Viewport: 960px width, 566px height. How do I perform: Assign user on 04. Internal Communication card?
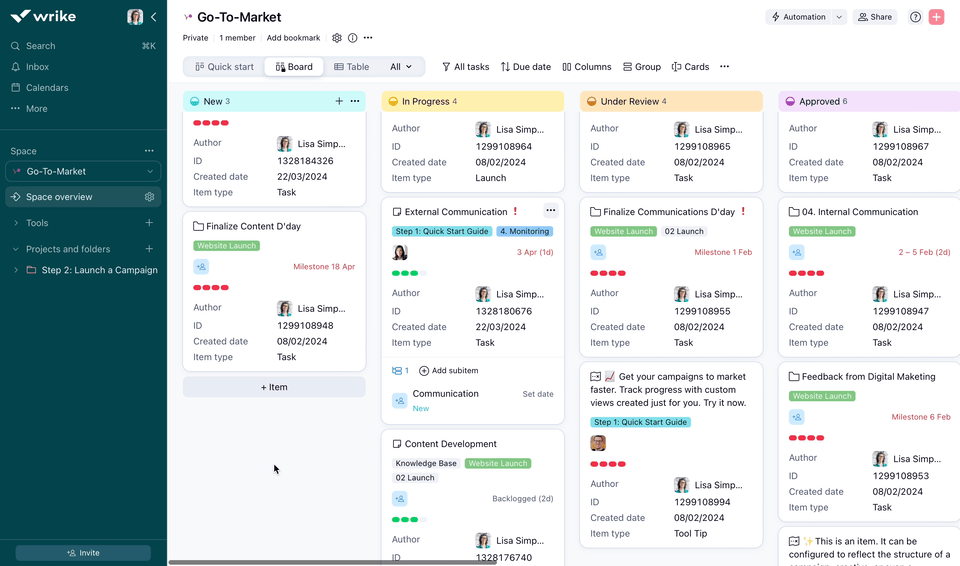797,252
